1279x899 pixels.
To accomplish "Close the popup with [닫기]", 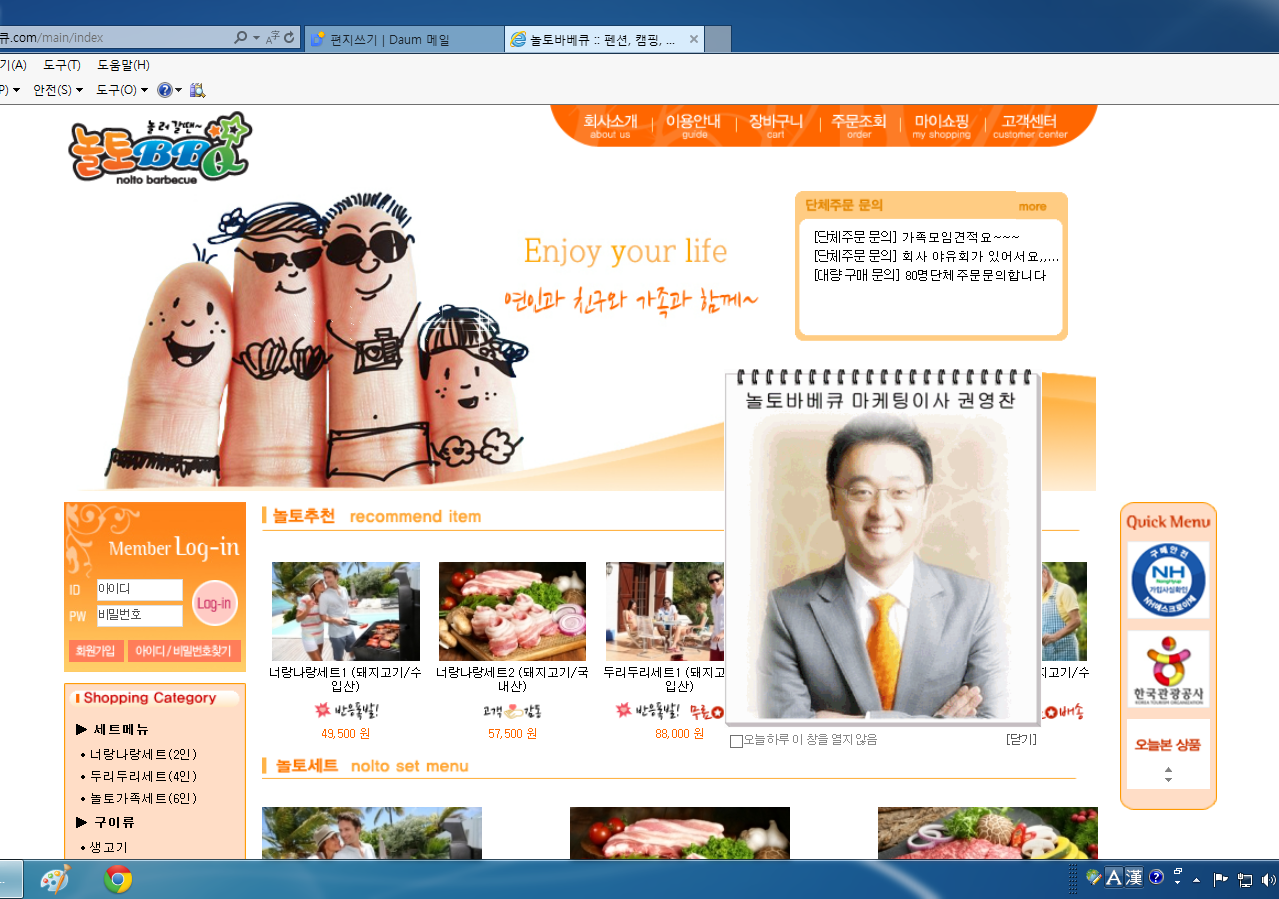I will tap(1021, 740).
